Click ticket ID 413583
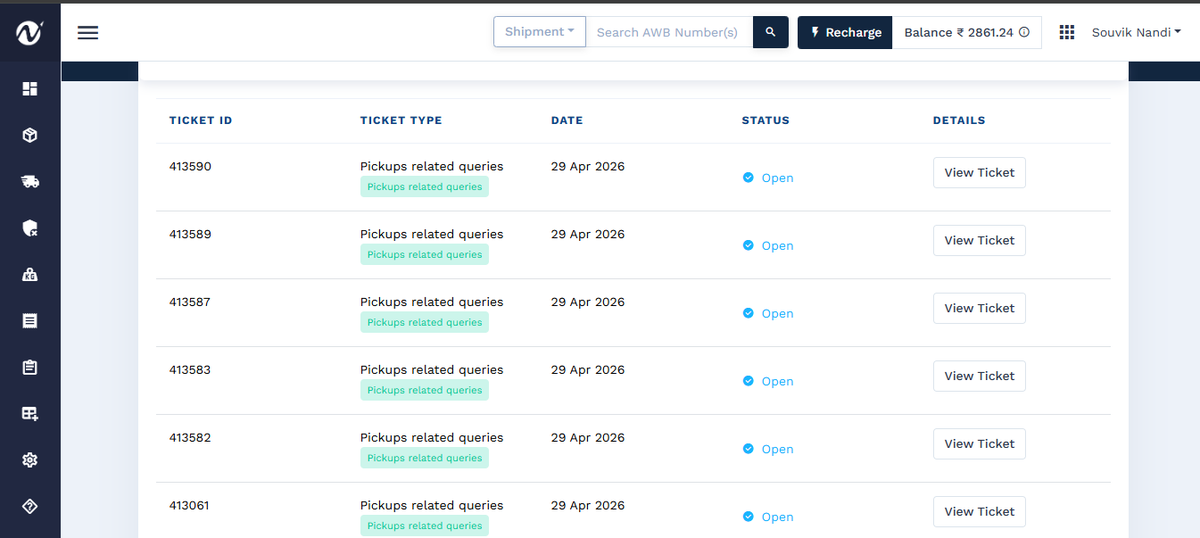The width and height of the screenshot is (1200, 538). 190,370
